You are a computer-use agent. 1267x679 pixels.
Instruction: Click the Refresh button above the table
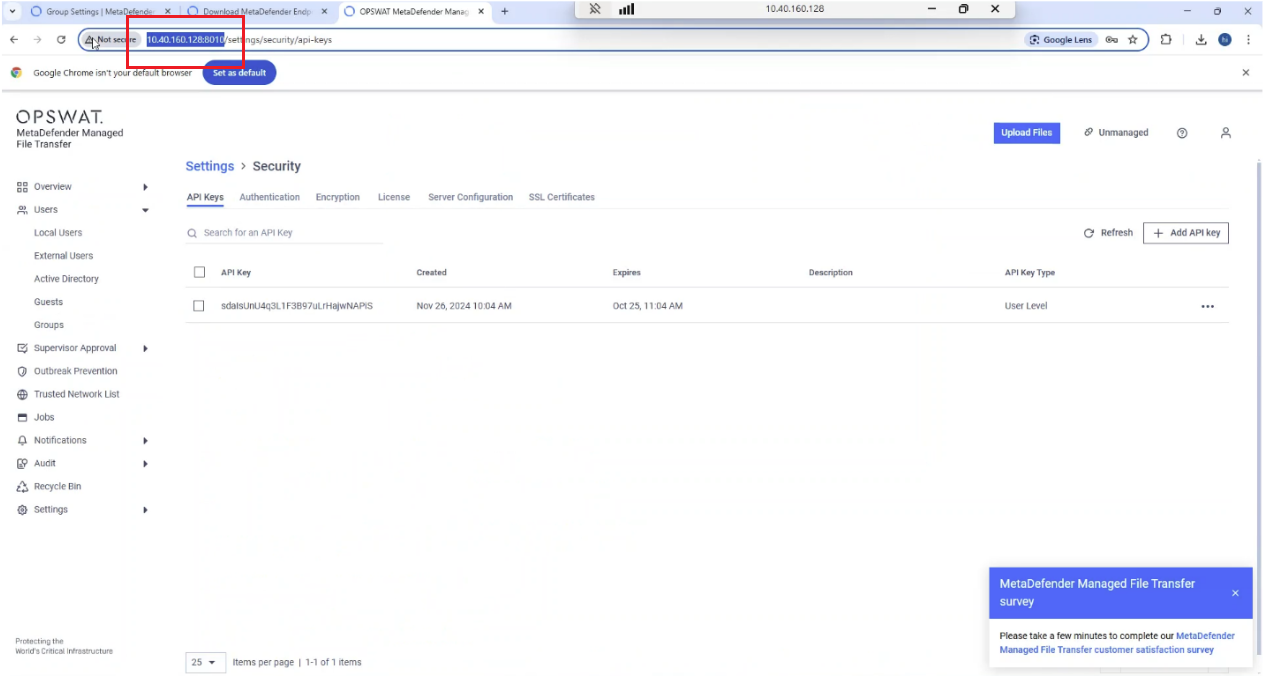tap(1108, 233)
